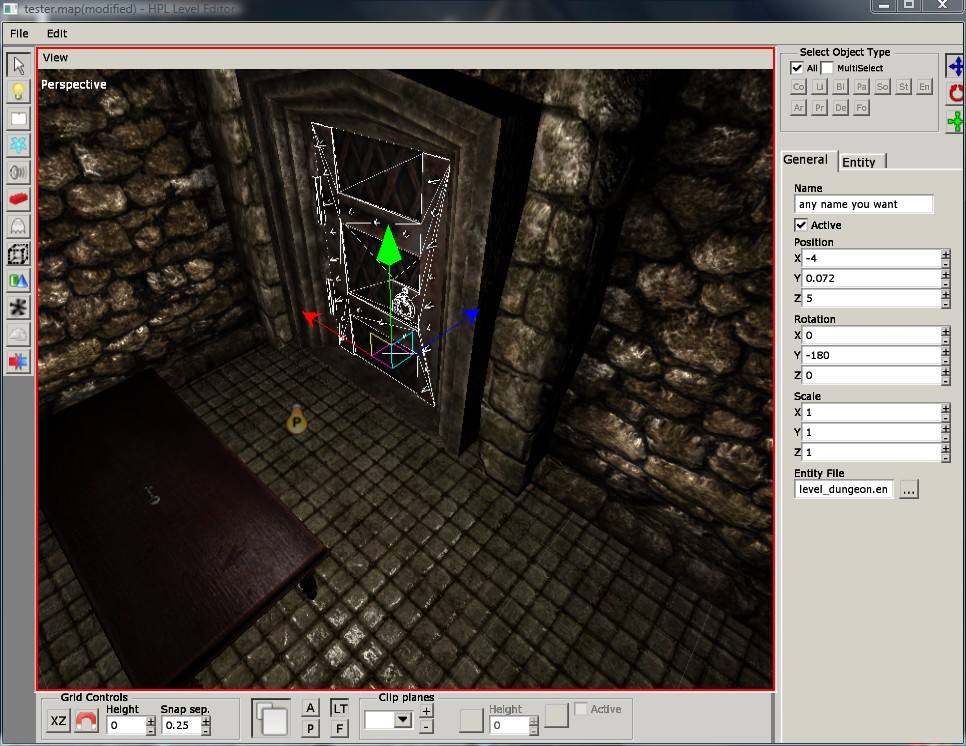Choose the dashed box Areas tool
The height and width of the screenshot is (746, 966).
18,253
